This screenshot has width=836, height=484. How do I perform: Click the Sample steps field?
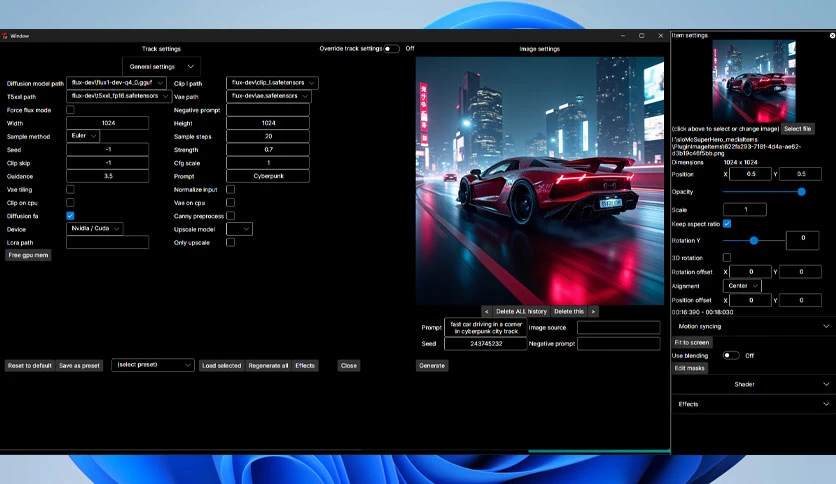268,136
